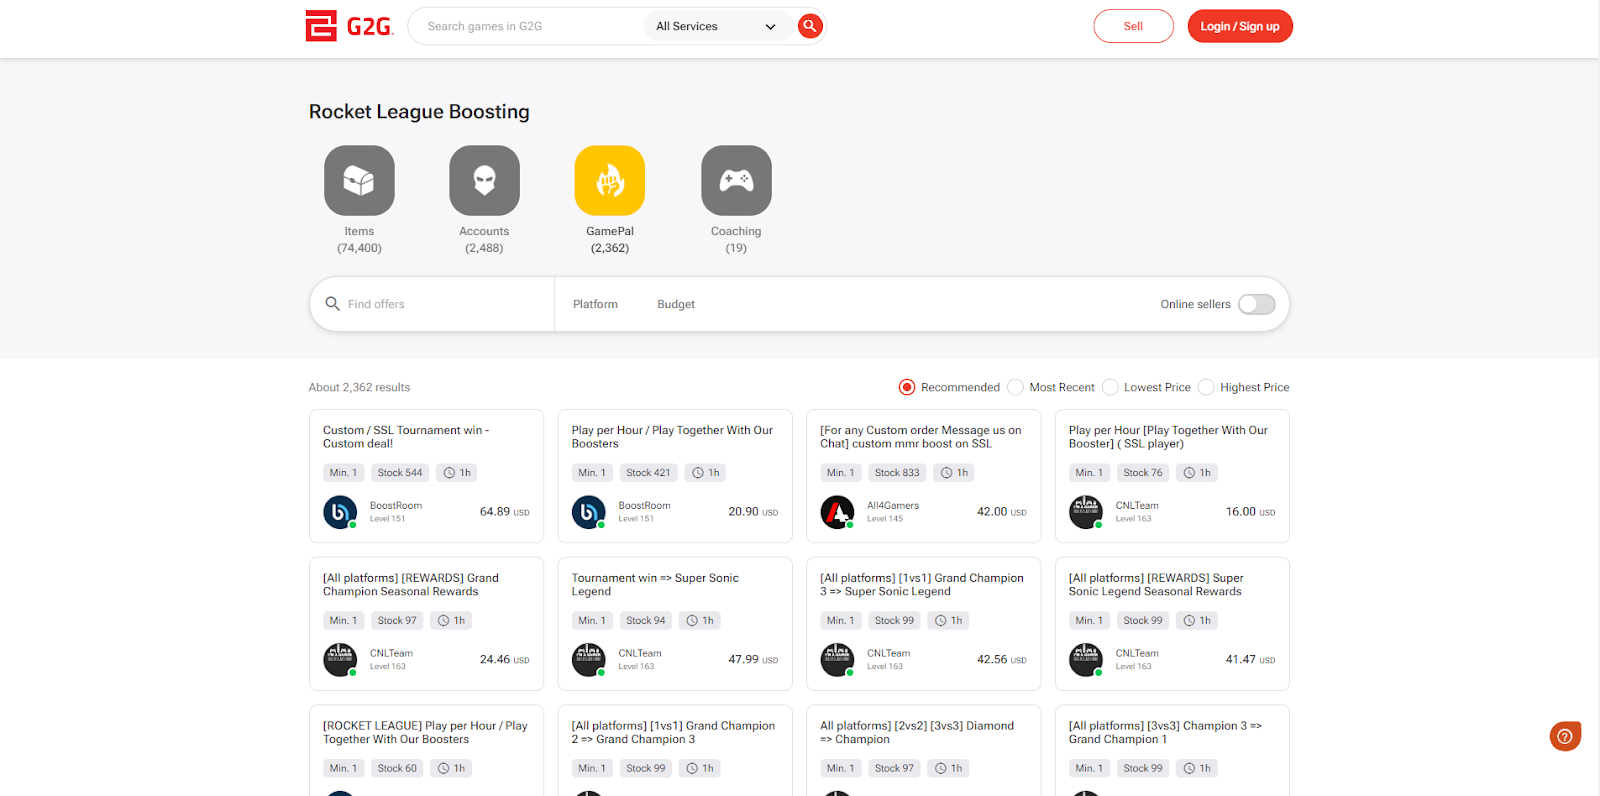Click CNLTeam avatar on 16.00 USD offer
The width and height of the screenshot is (1600, 796).
point(1086,512)
